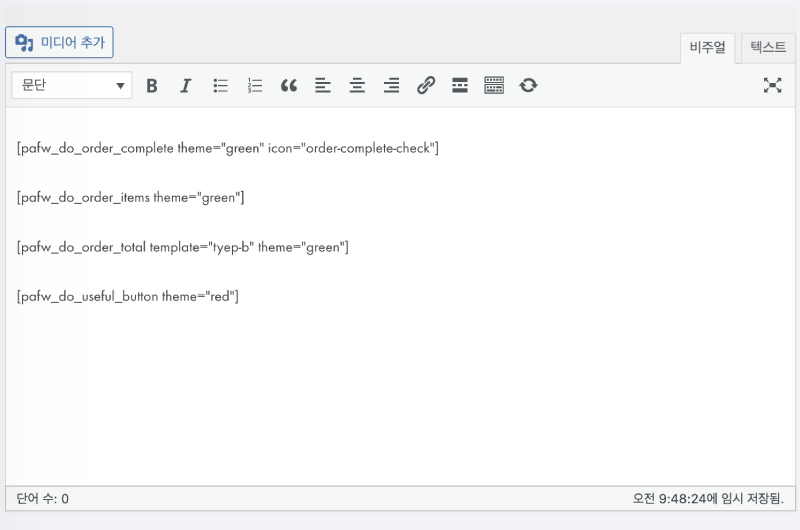Image resolution: width=800 pixels, height=530 pixels.
Task: Center align the text
Action: 357,86
